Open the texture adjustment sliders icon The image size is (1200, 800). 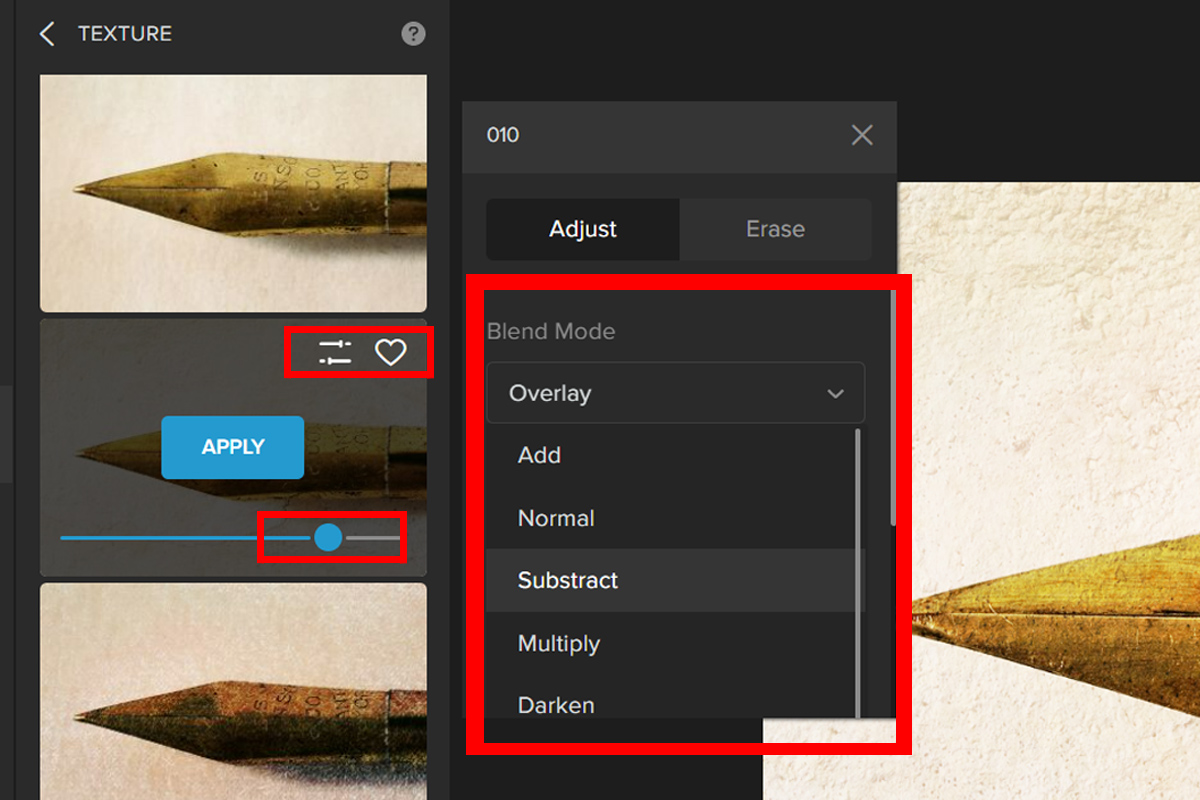pos(335,352)
